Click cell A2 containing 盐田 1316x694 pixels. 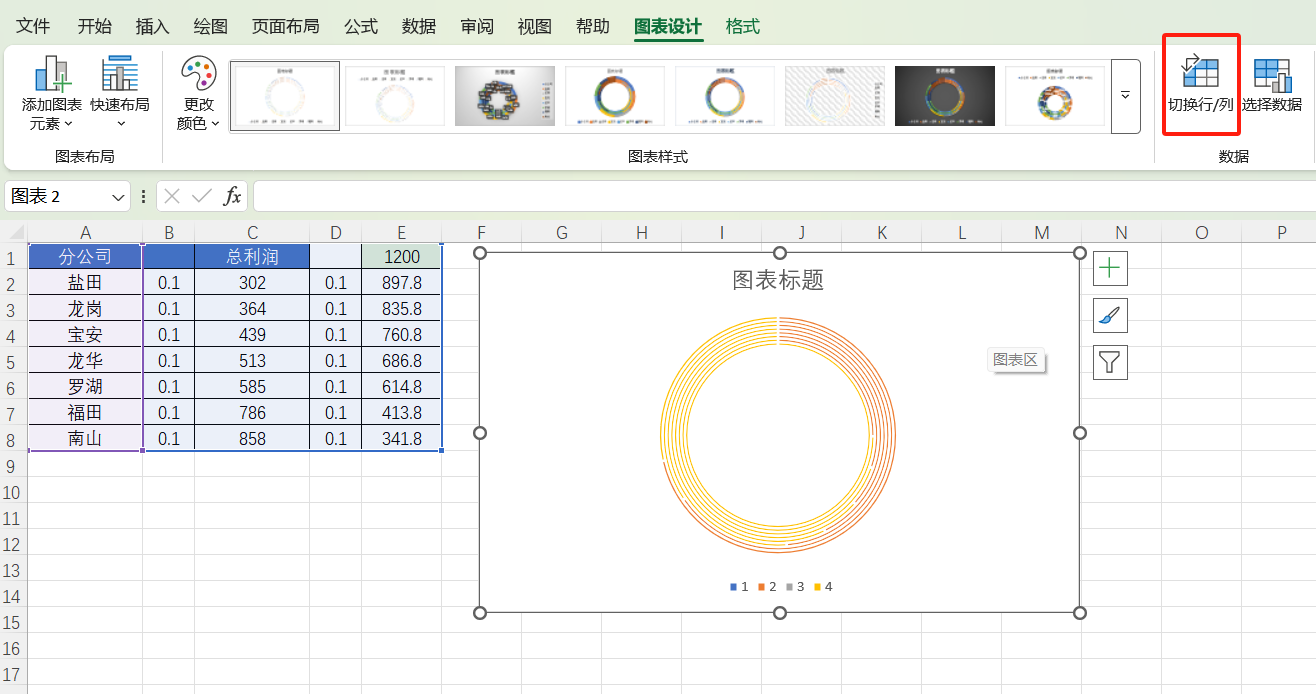point(85,282)
